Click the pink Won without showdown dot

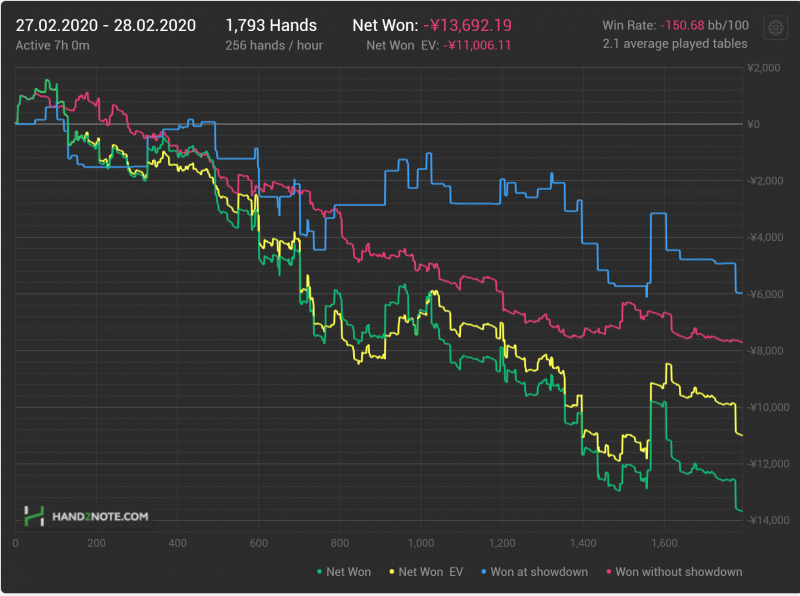point(607,572)
